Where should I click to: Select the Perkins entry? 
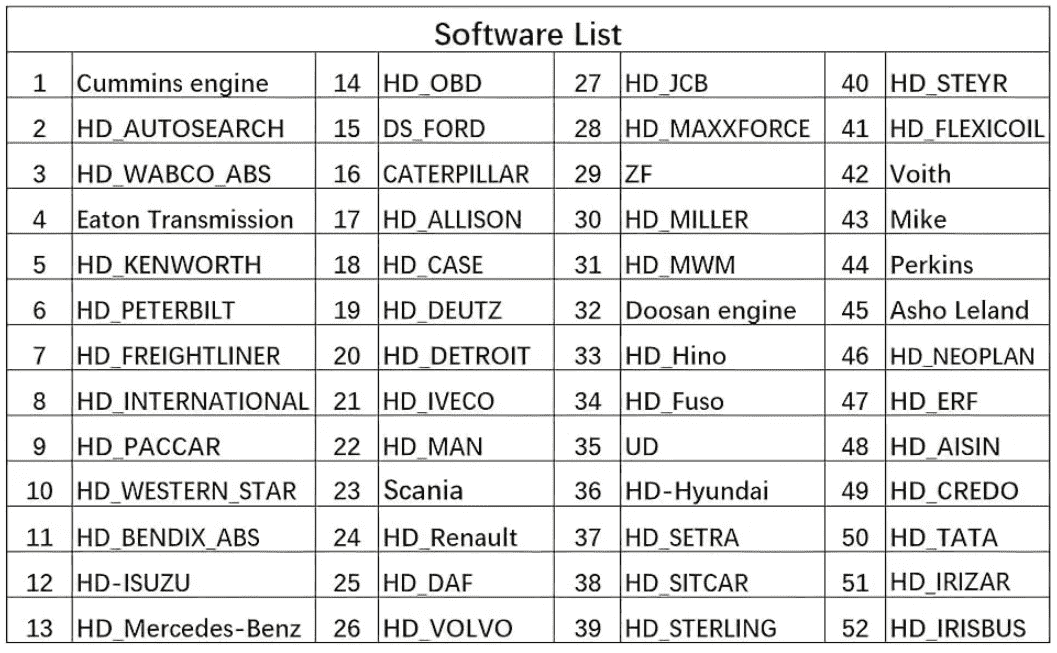(932, 265)
